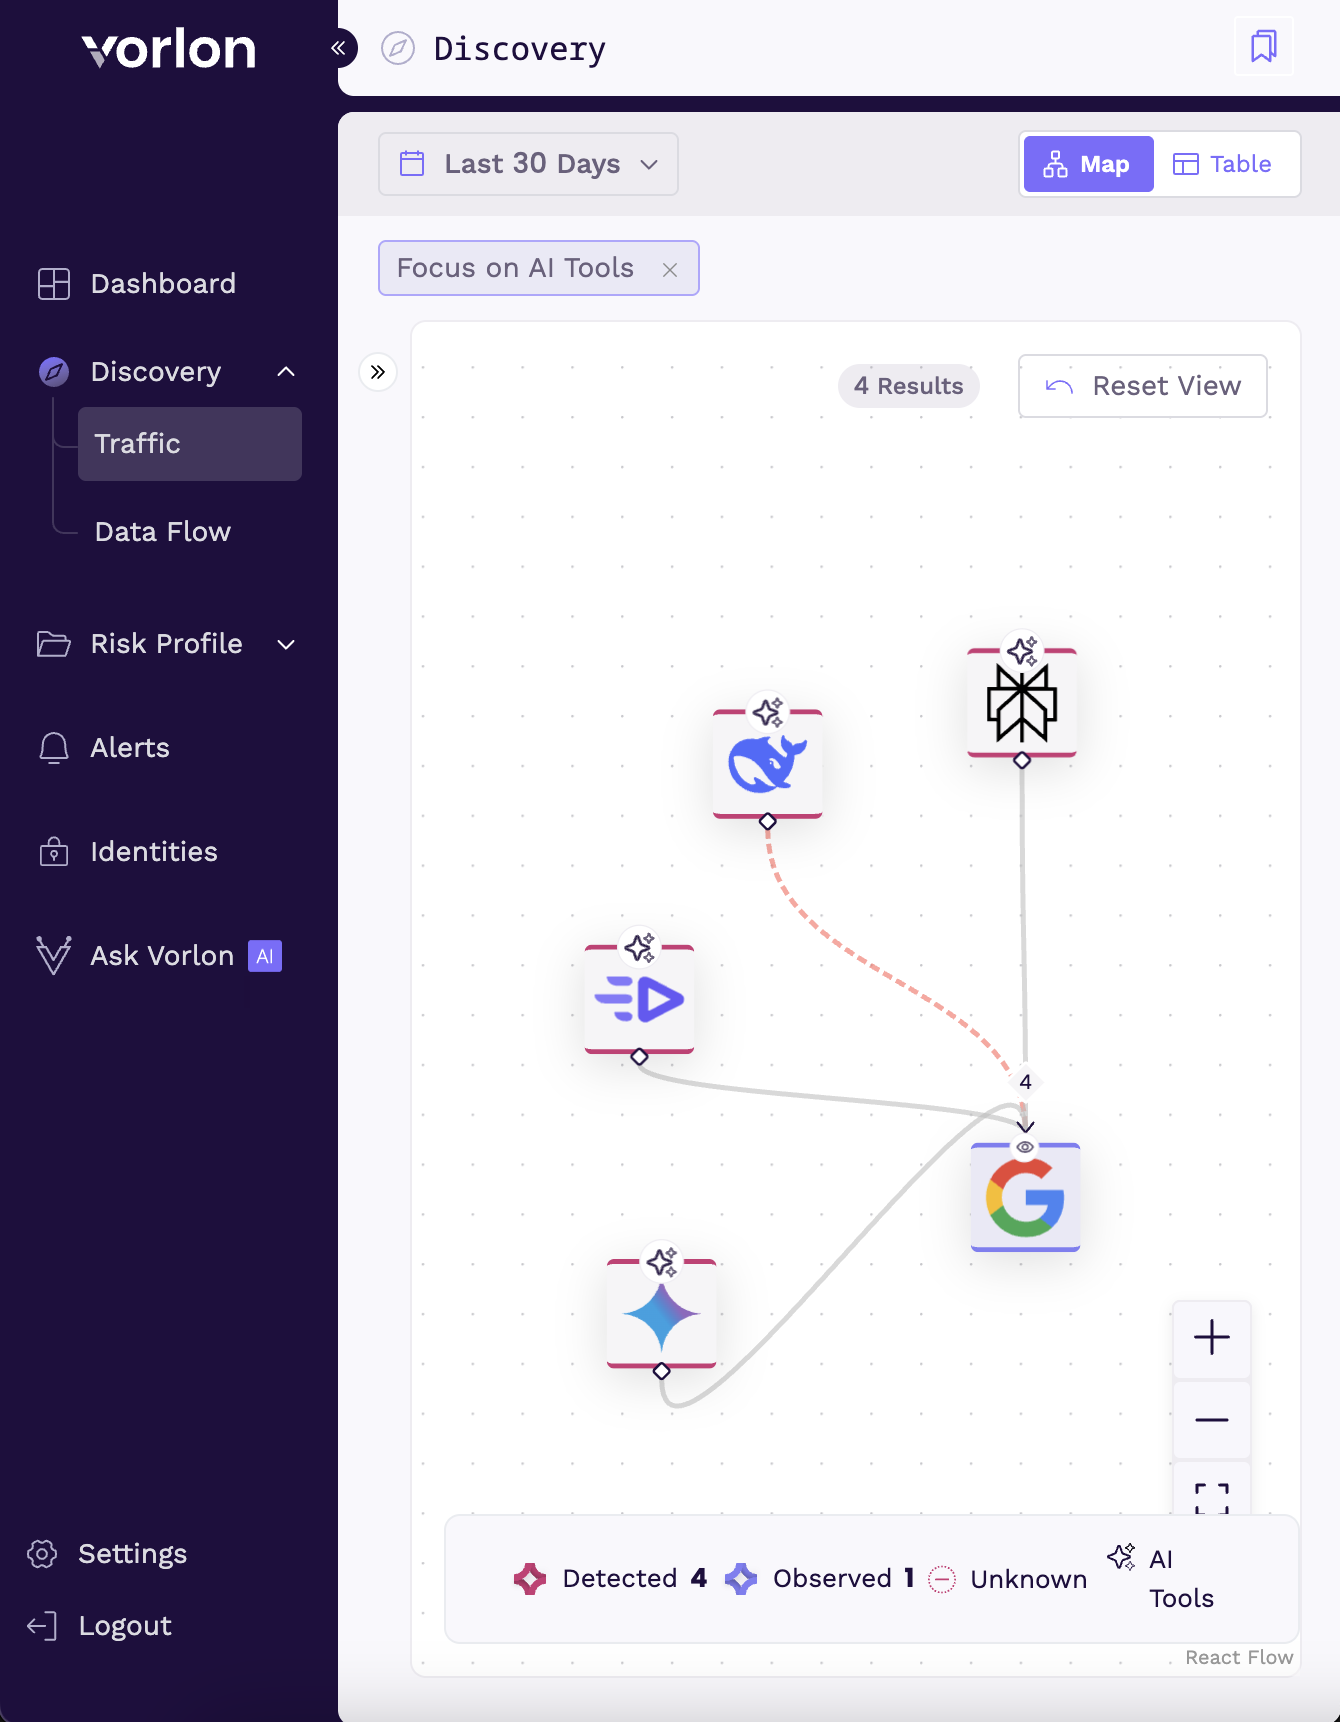Open the React Flow attribution link

1239,1657
